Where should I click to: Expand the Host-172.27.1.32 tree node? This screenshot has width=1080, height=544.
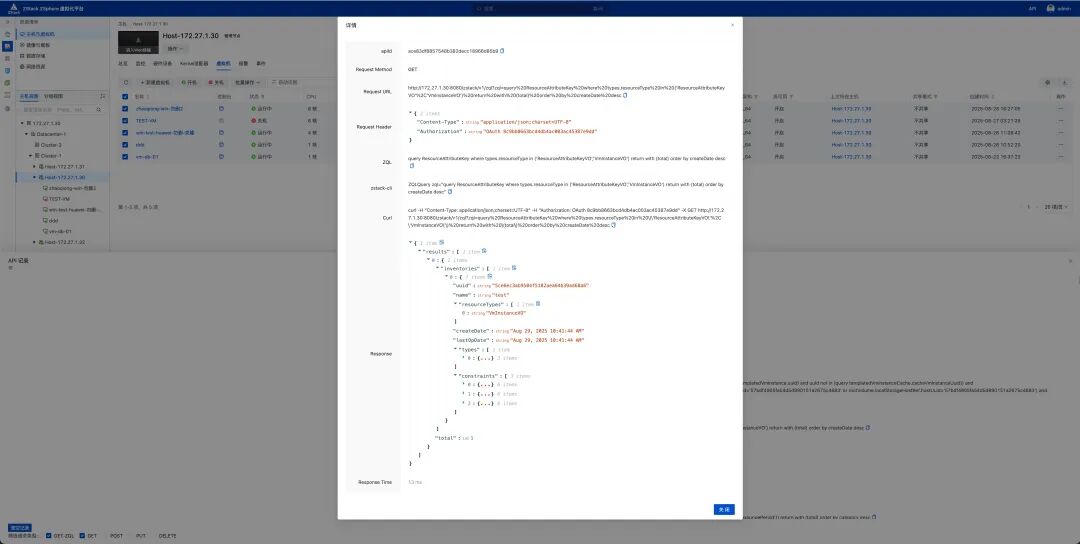(35, 242)
